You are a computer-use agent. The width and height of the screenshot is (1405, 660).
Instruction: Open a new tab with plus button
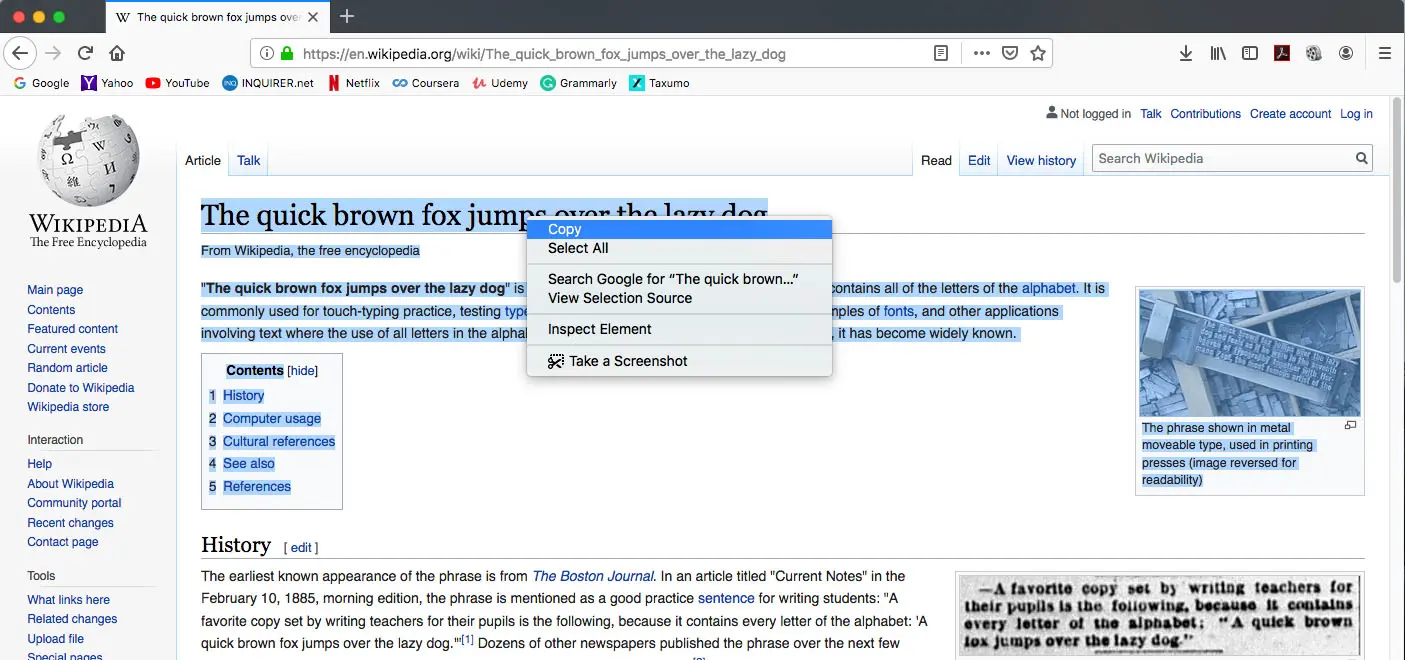click(347, 17)
